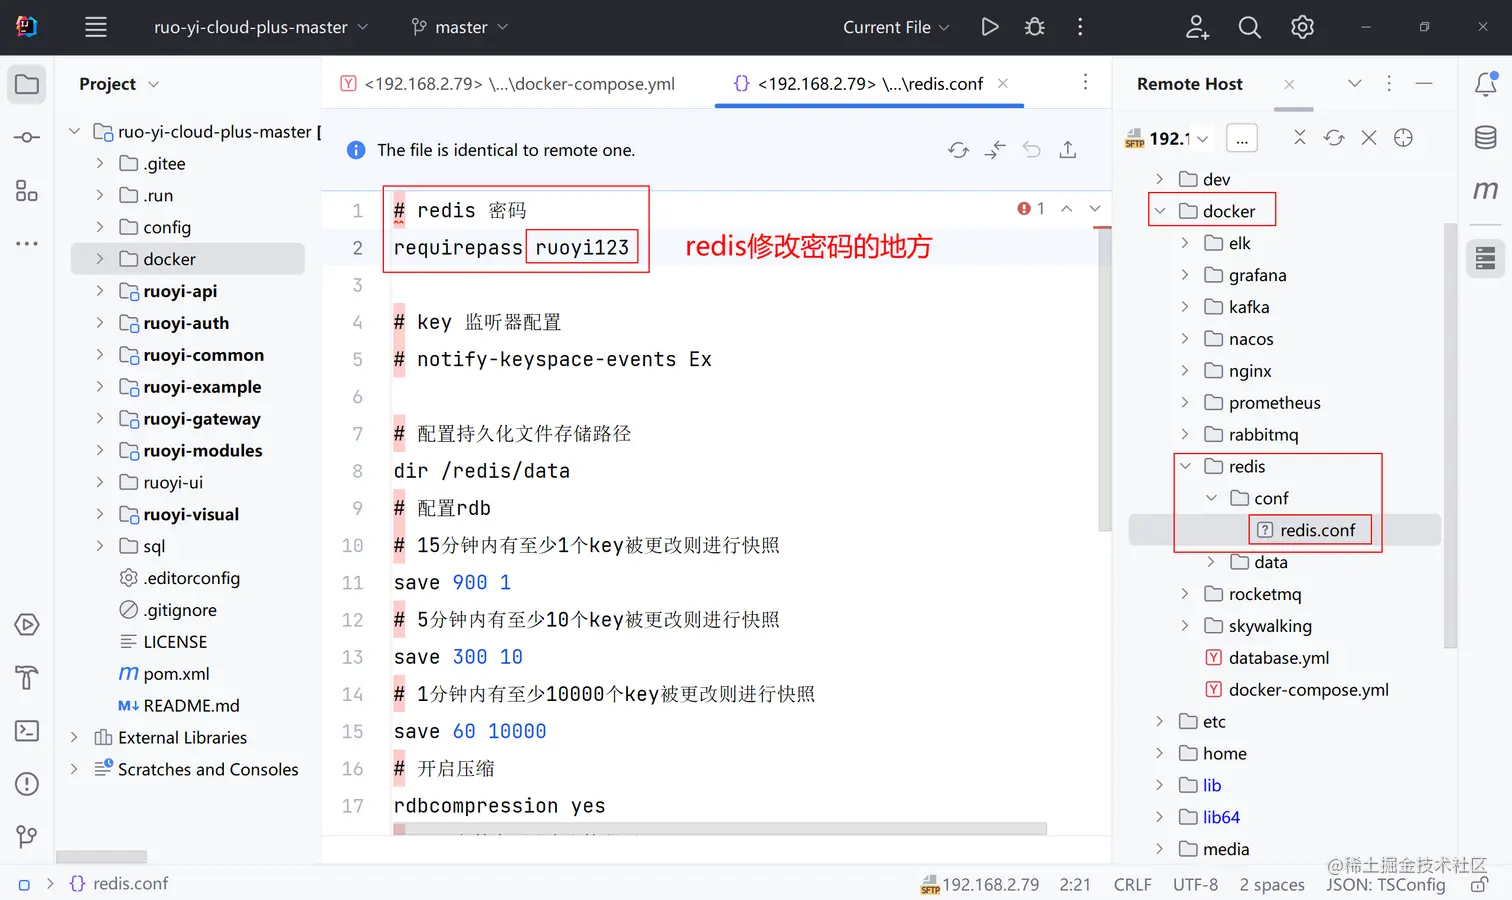Open the ruo-yi-cloud-plus-master project dropdown
This screenshot has height=900, width=1512.
click(261, 27)
